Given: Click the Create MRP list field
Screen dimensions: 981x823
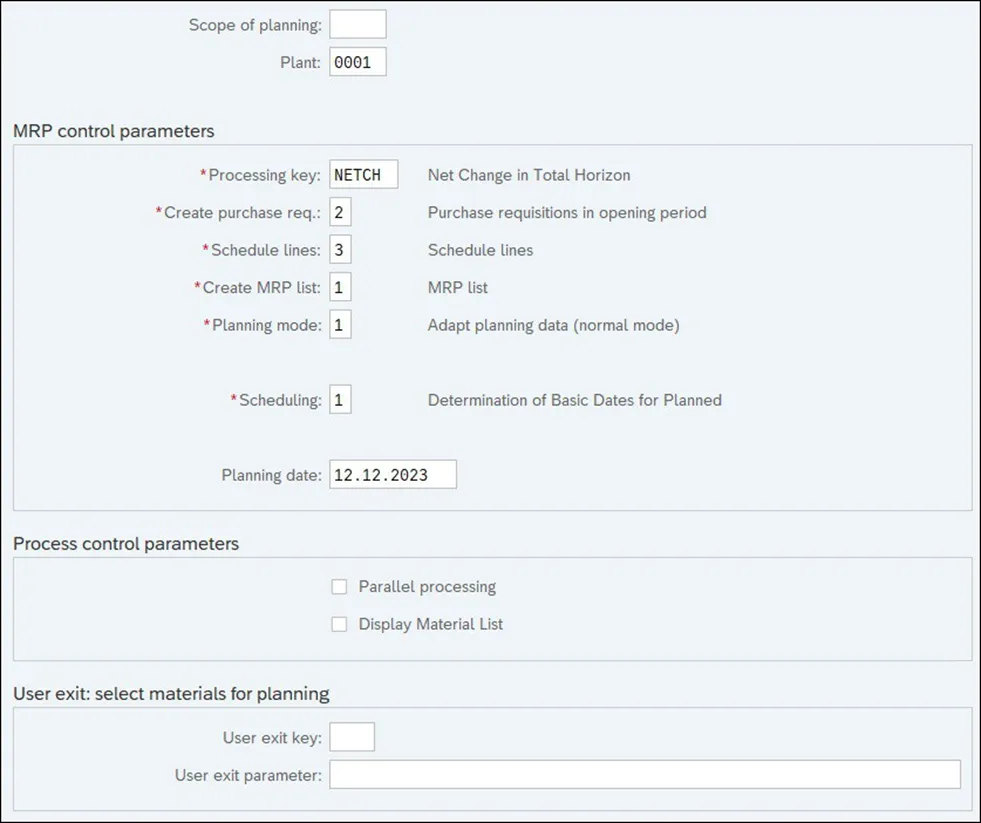Looking at the screenshot, I should 340,288.
